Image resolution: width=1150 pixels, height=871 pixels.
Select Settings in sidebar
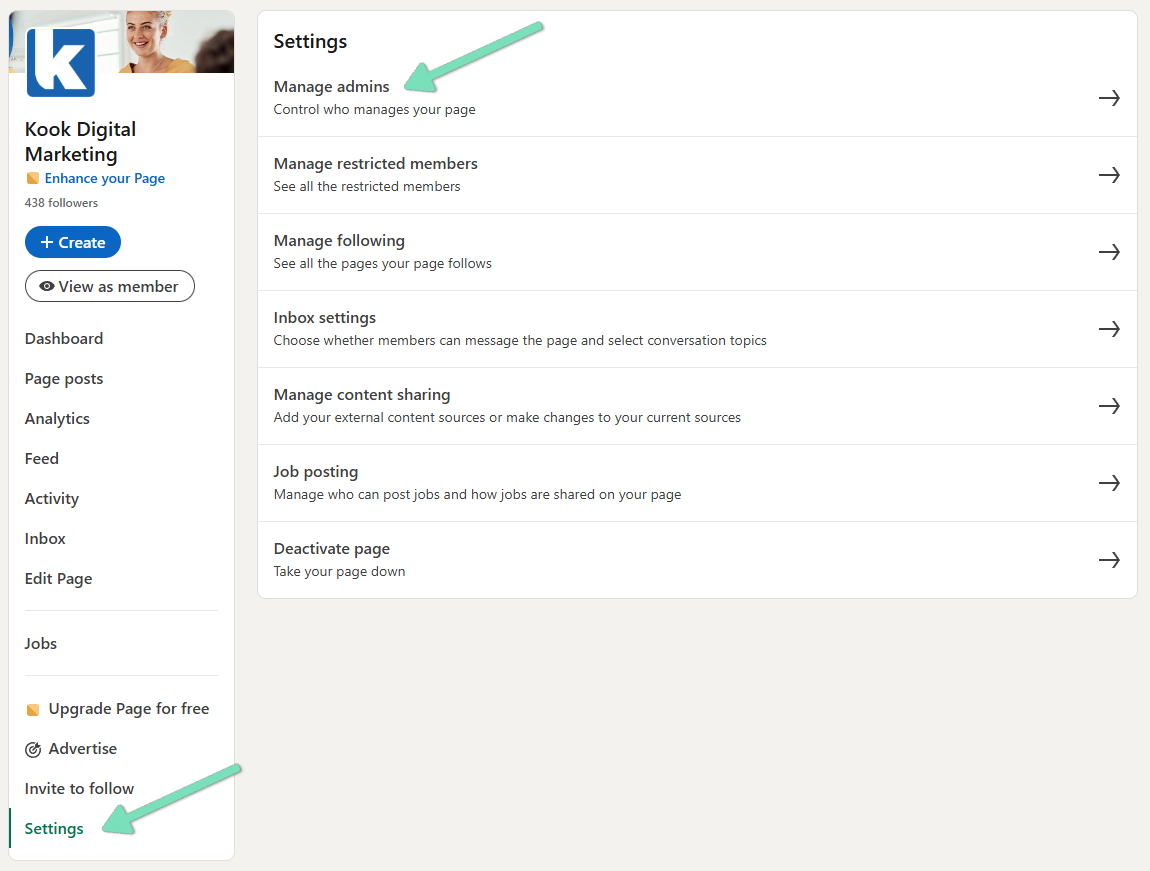(x=54, y=828)
